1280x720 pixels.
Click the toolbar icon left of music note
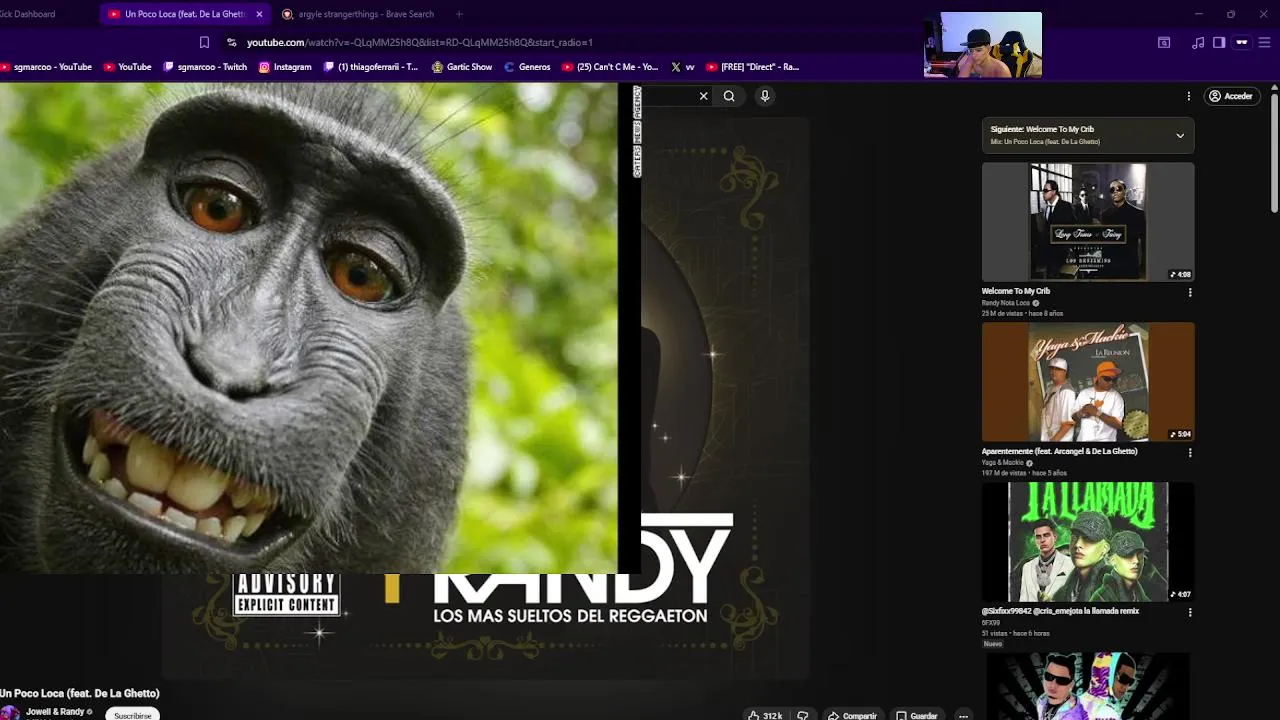tap(1164, 42)
